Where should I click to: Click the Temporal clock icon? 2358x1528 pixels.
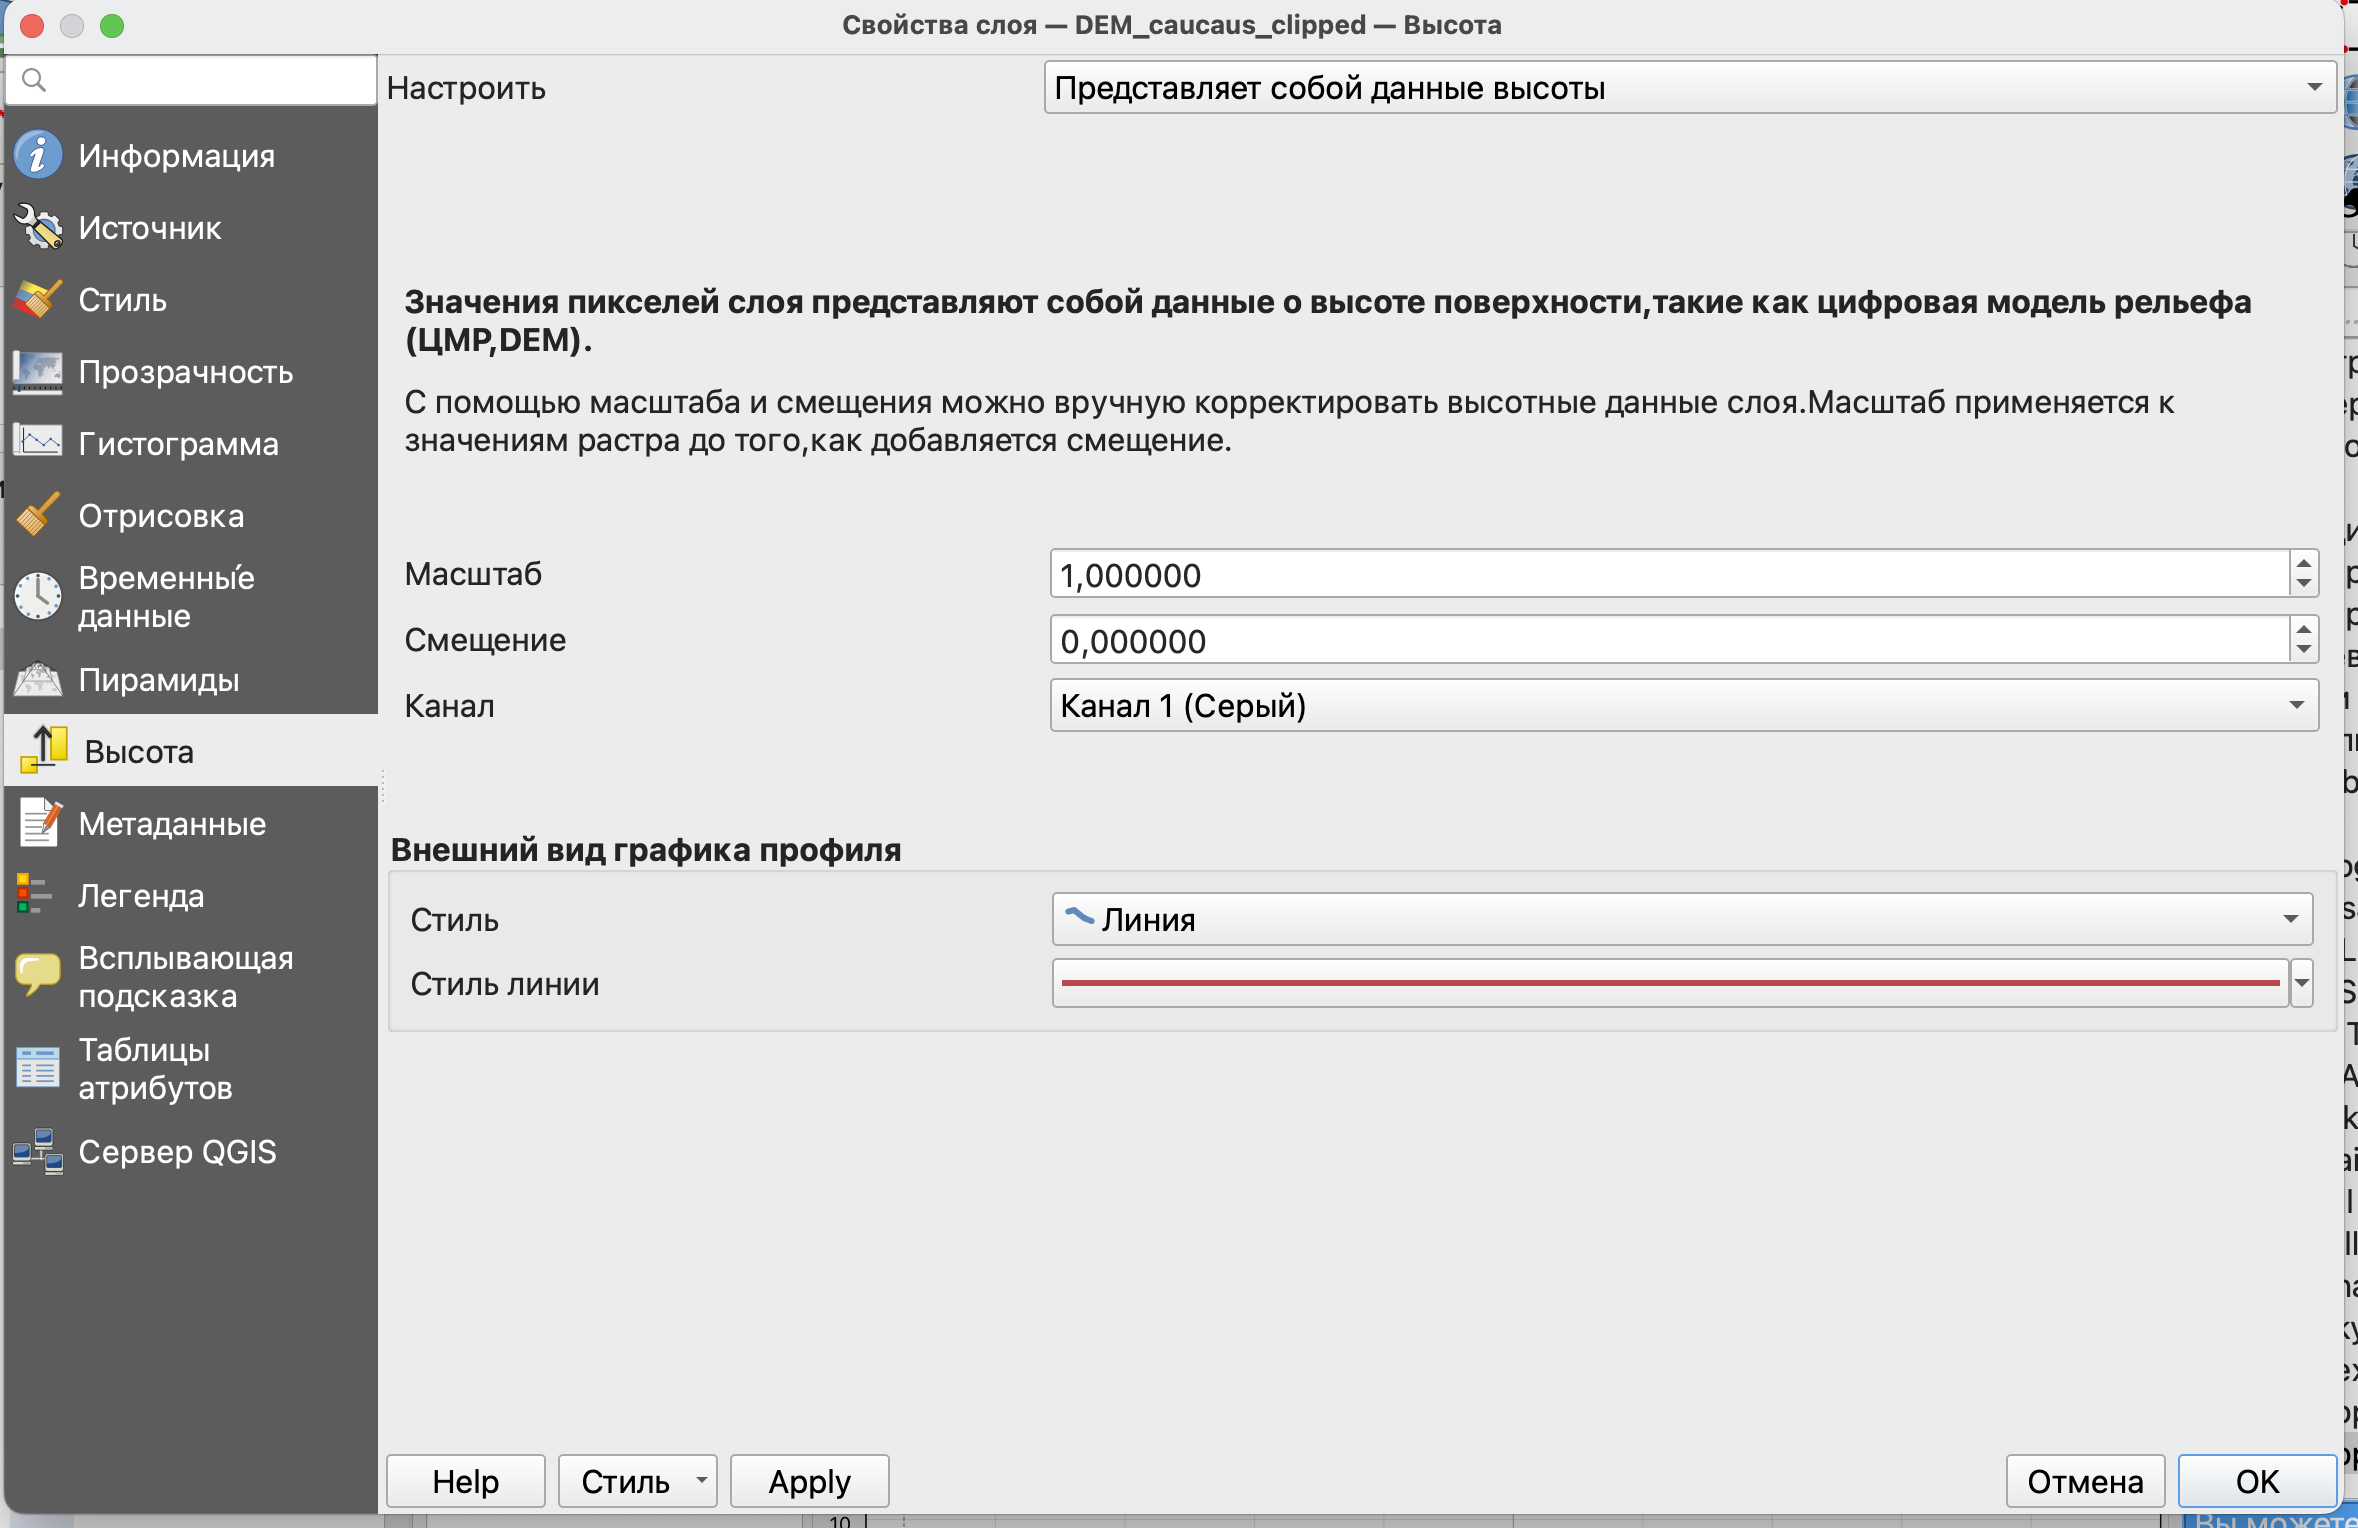point(38,597)
